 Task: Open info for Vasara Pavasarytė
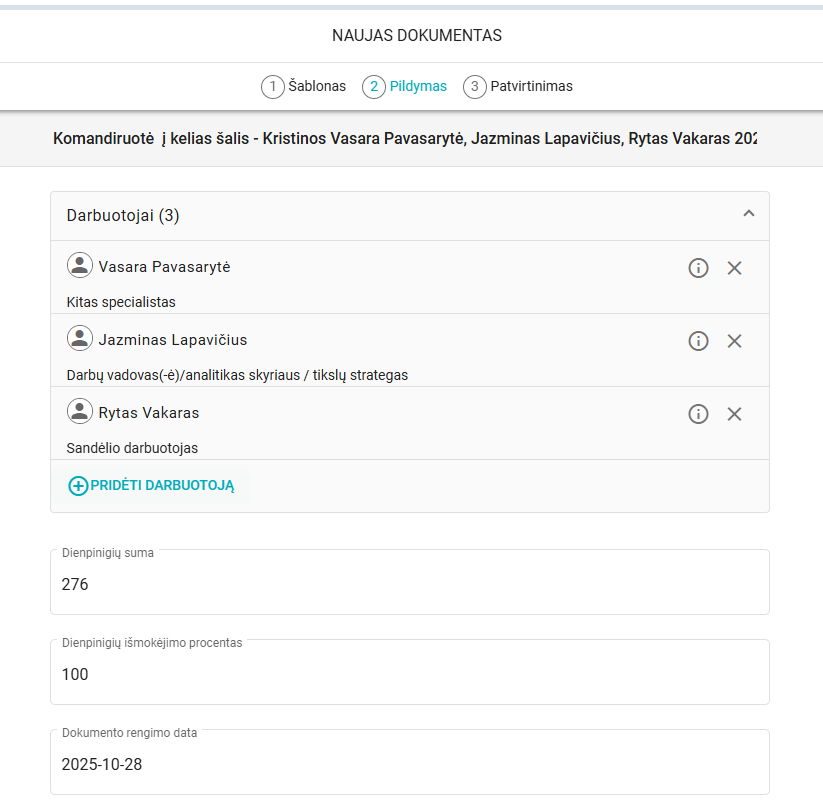698,268
